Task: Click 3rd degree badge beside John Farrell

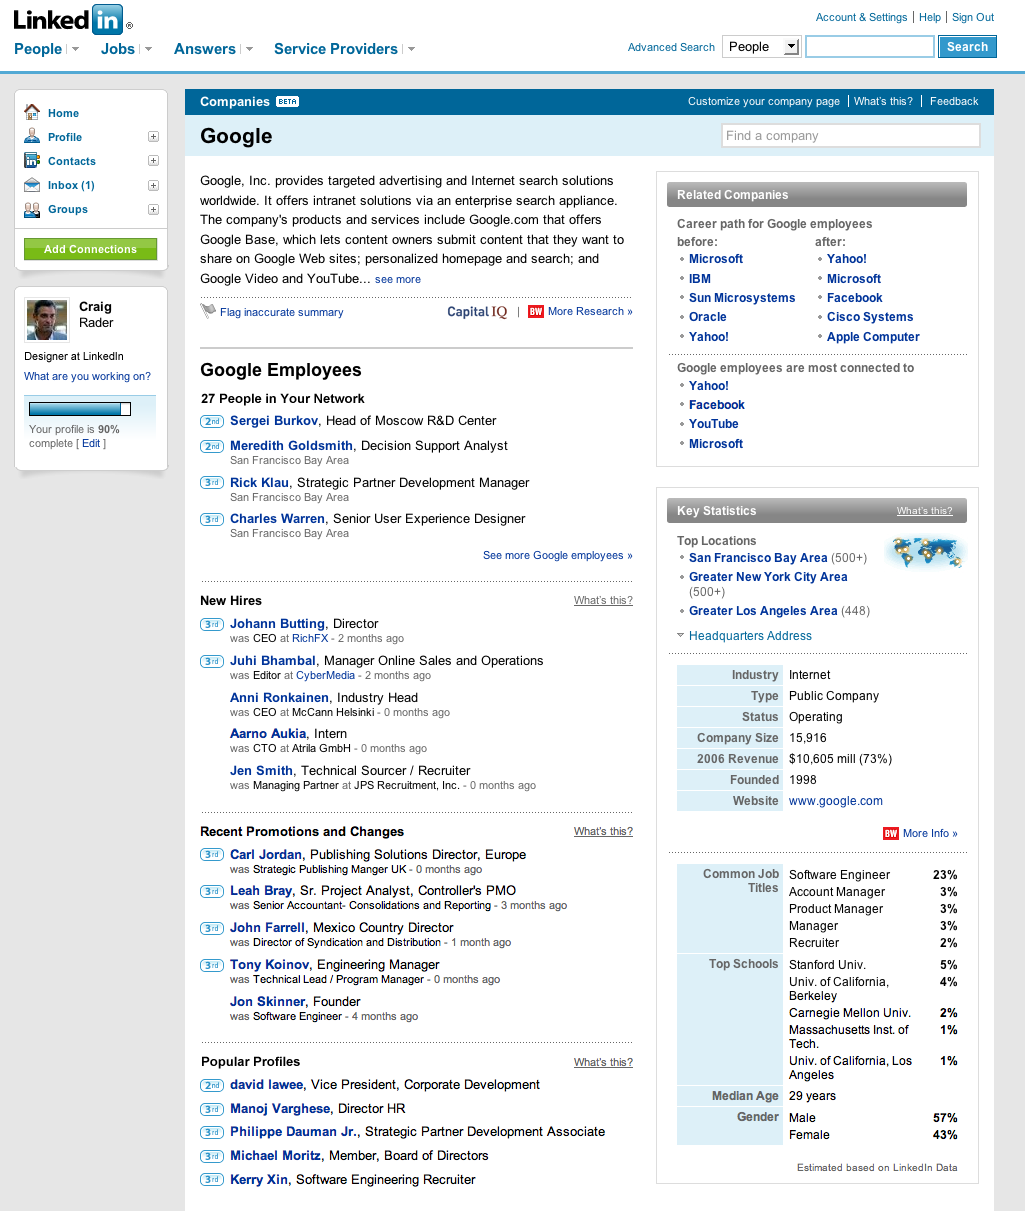Action: (212, 928)
